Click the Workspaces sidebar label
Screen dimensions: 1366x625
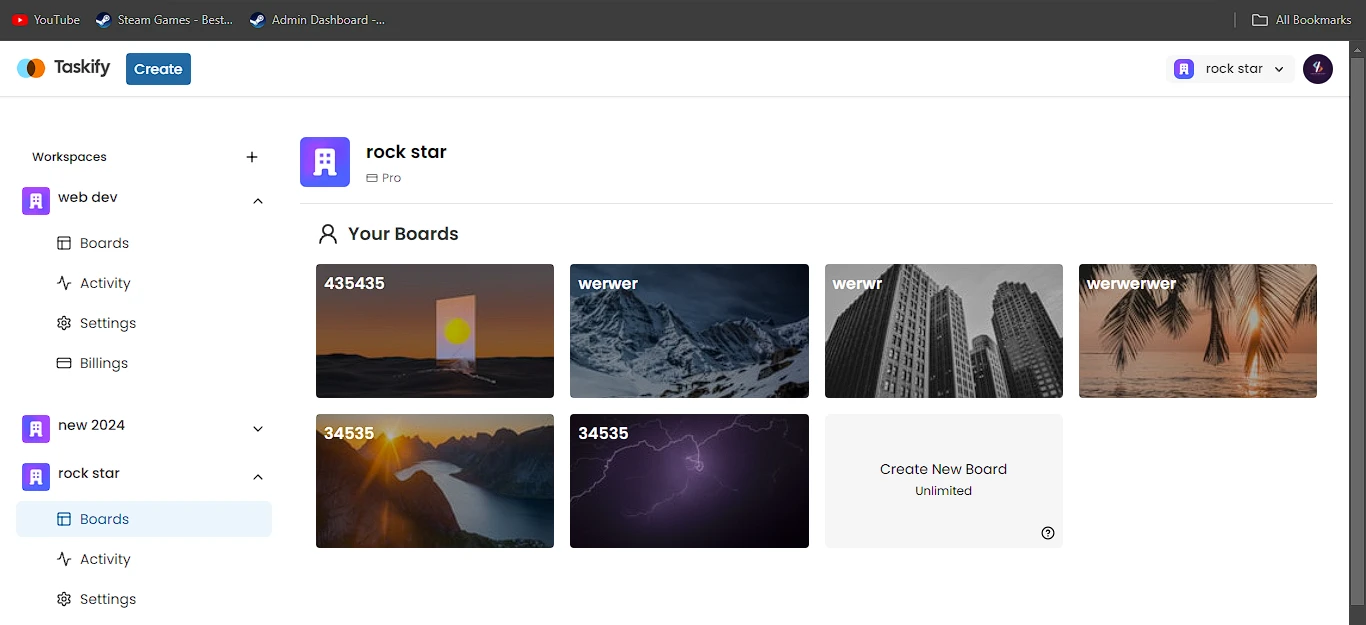[x=69, y=157]
